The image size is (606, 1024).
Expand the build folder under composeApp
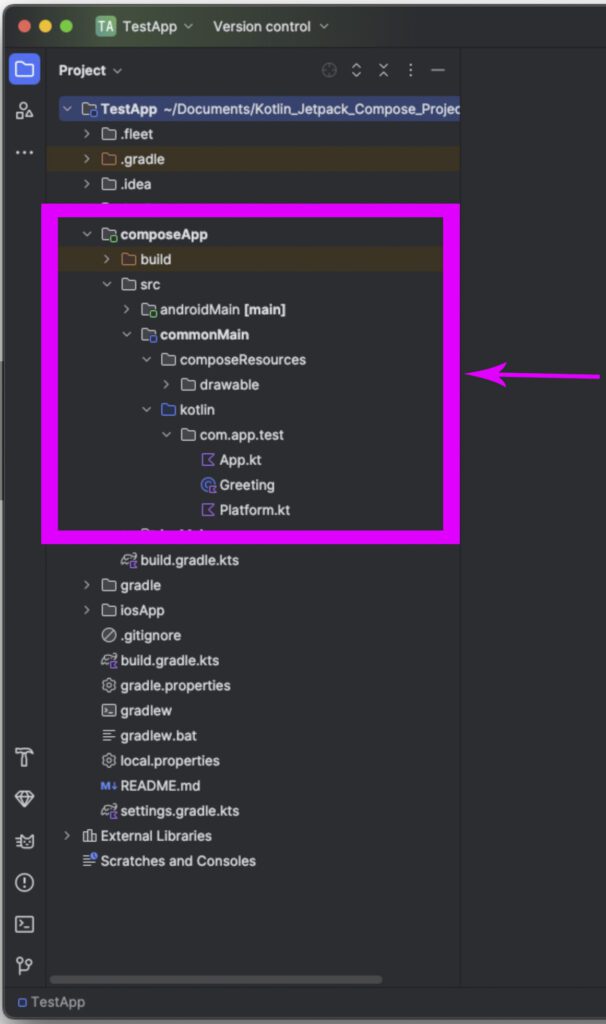coord(107,259)
